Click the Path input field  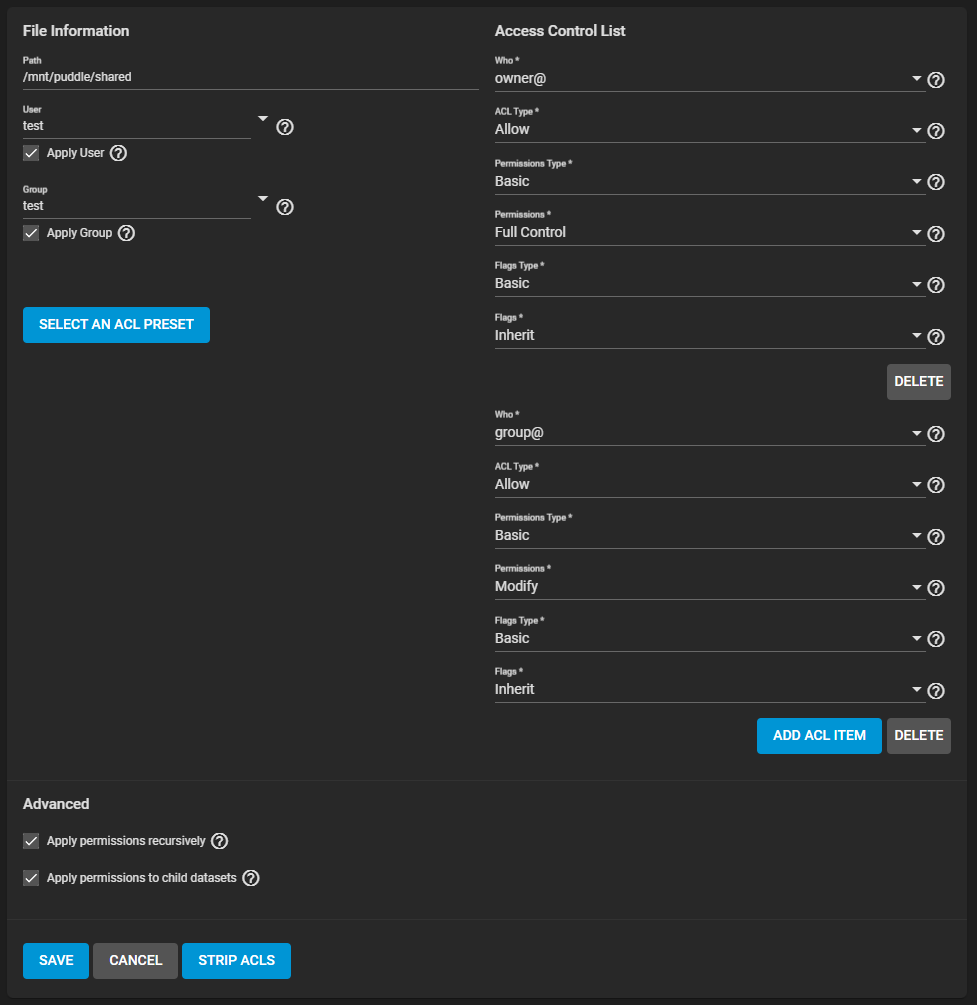click(251, 77)
